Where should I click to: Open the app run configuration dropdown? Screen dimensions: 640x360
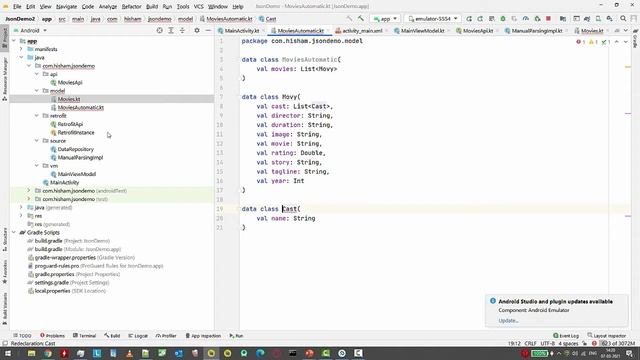click(385, 19)
